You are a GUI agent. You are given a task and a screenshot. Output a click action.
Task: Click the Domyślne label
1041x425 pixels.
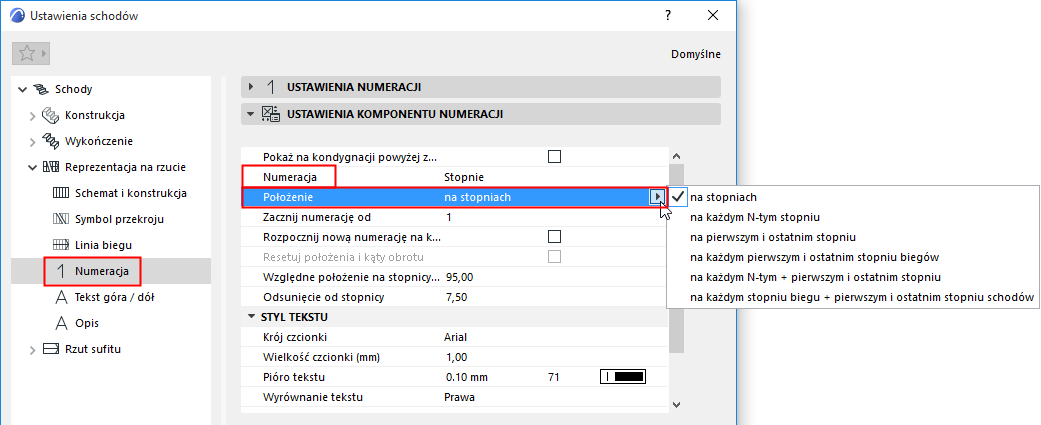pyautogui.click(x=696, y=54)
